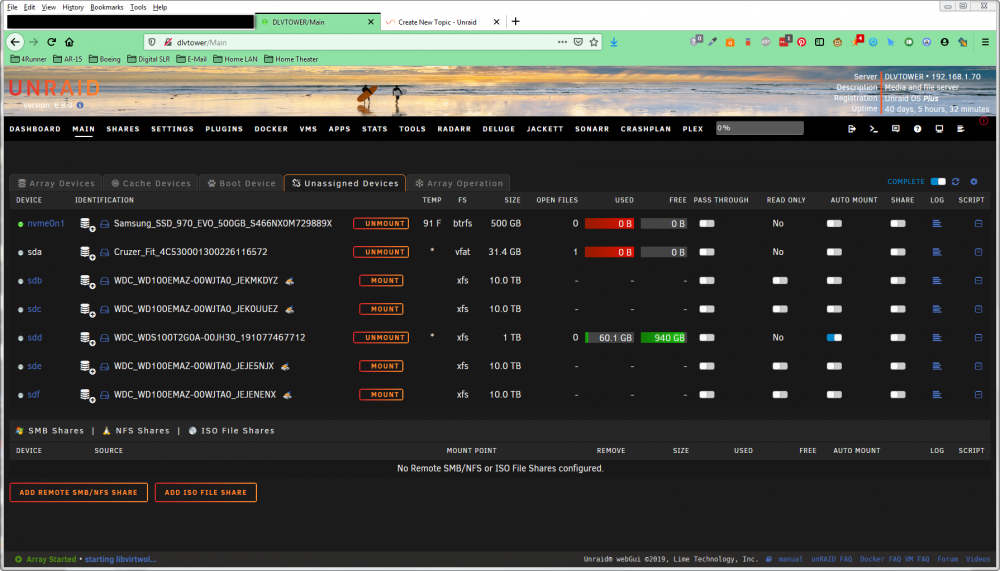Click the 0% progress bar field in the navigation
1000x571 pixels.
[x=760, y=128]
